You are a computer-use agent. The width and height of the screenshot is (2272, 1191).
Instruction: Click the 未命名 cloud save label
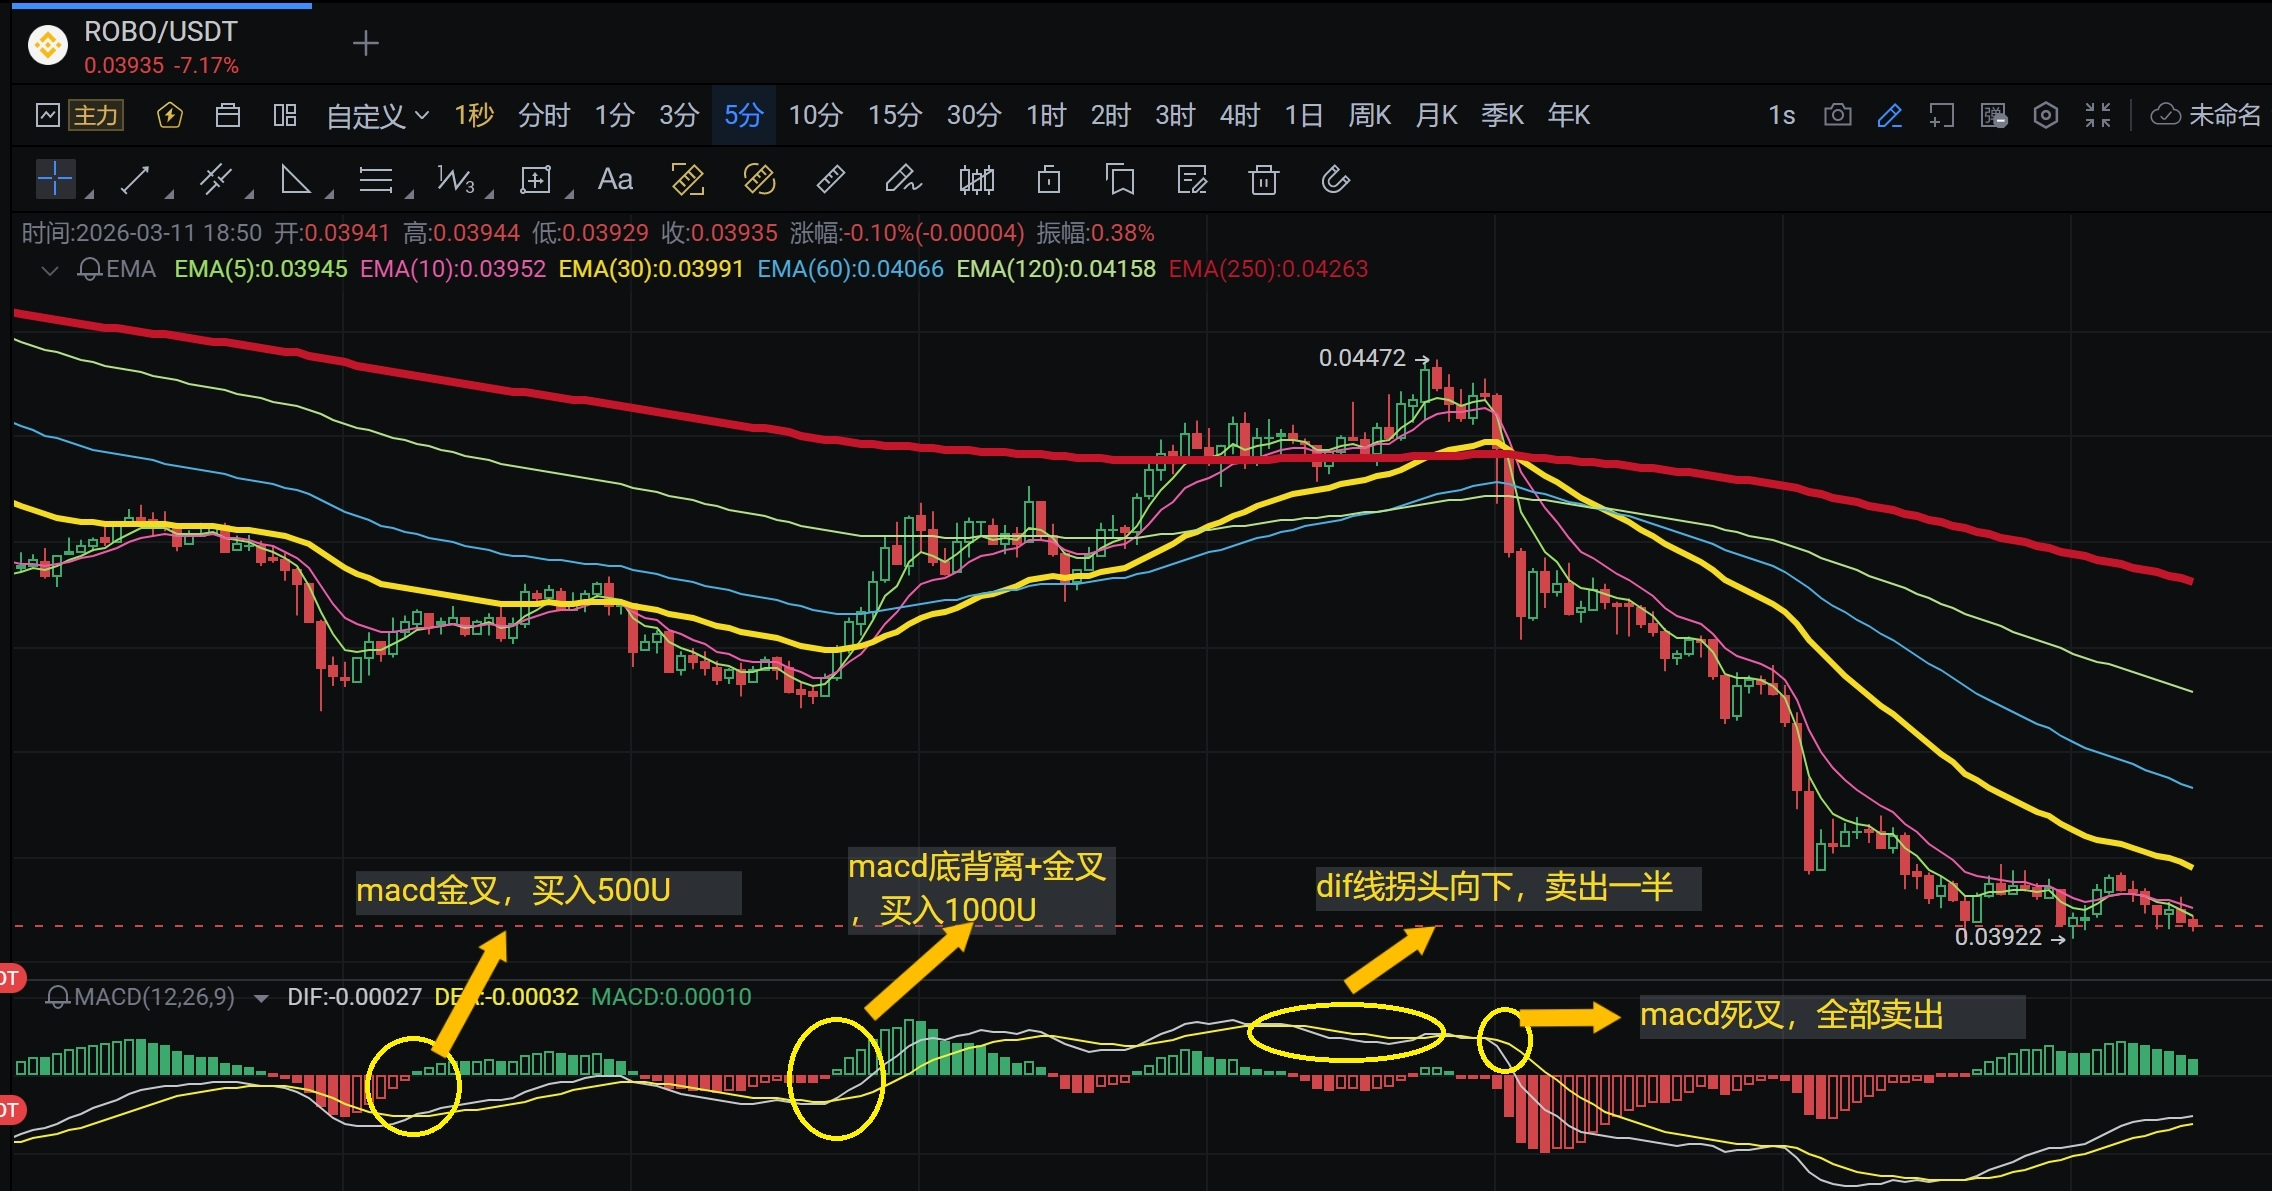point(2223,115)
